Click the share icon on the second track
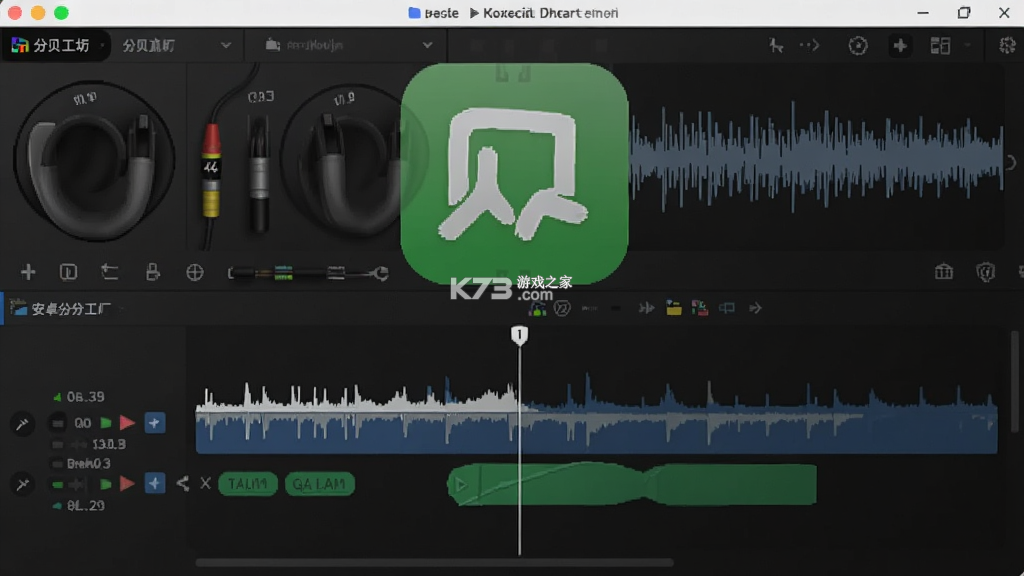The height and width of the screenshot is (576, 1024). pos(183,483)
